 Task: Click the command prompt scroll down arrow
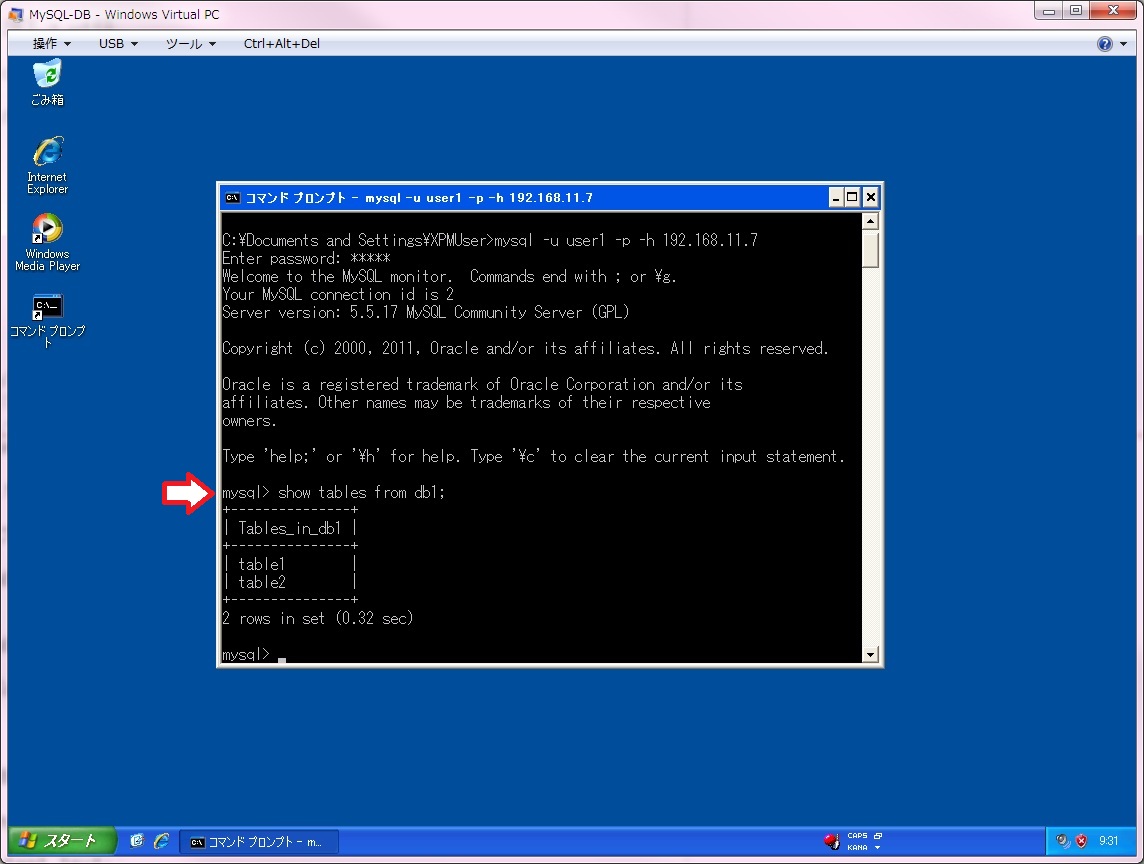coord(870,655)
